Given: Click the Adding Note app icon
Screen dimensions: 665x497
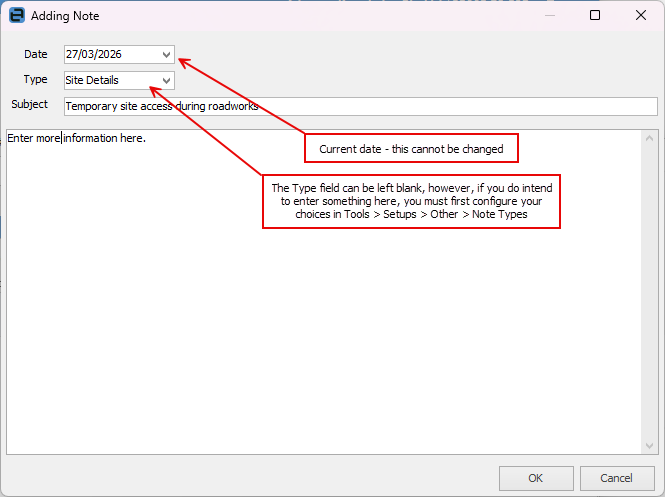Looking at the screenshot, I should point(17,16).
